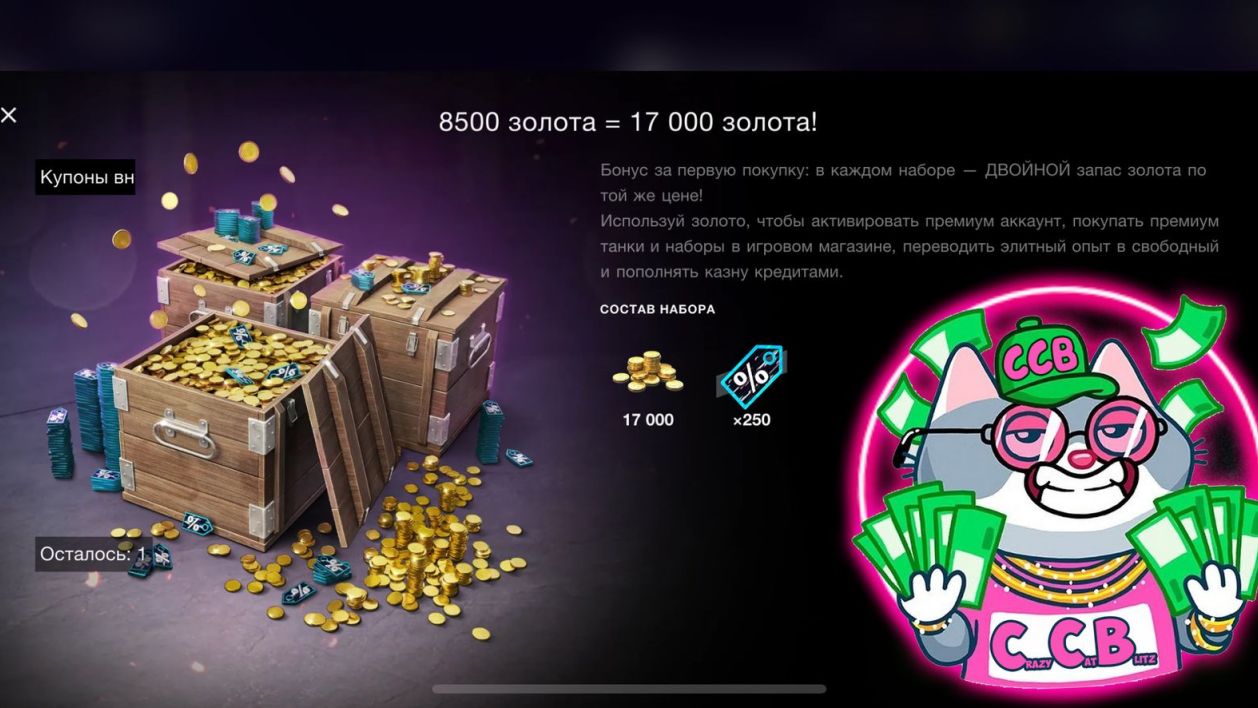Click the Осталось: 1 remaining badge

coord(93,553)
